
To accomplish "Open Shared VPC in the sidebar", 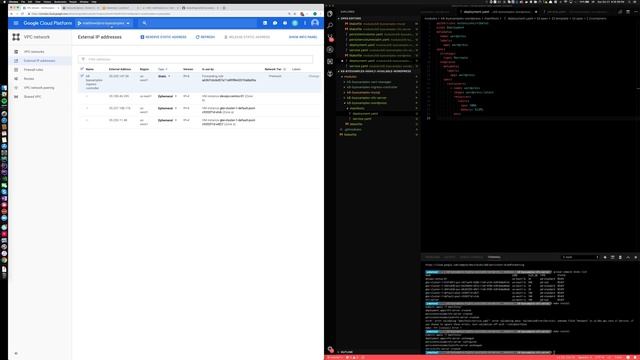I will coord(32,97).
